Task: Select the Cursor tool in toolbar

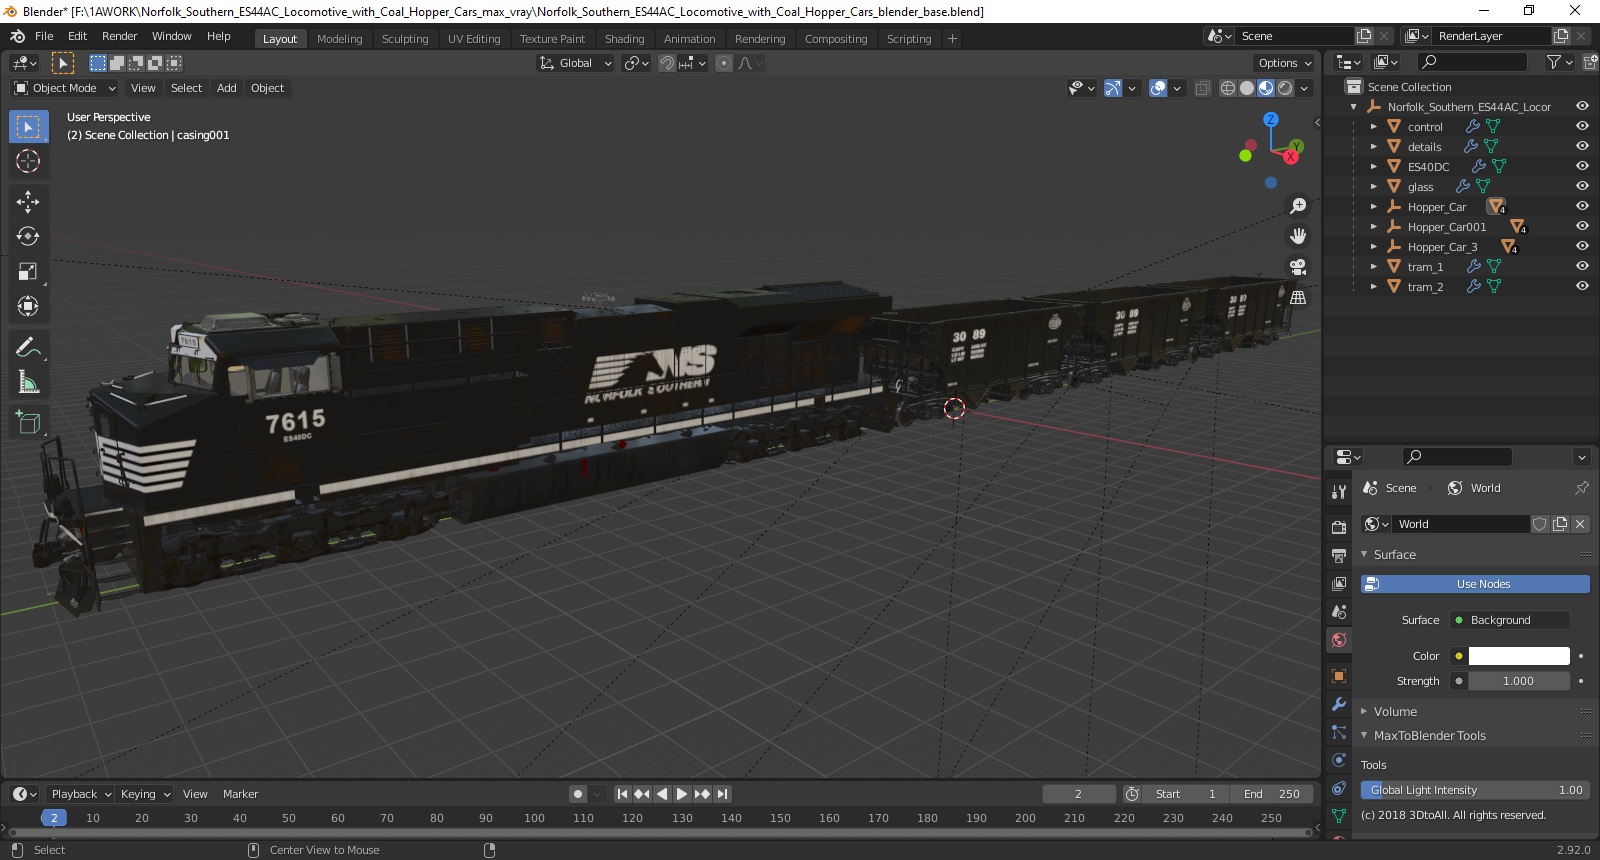Action: point(28,161)
